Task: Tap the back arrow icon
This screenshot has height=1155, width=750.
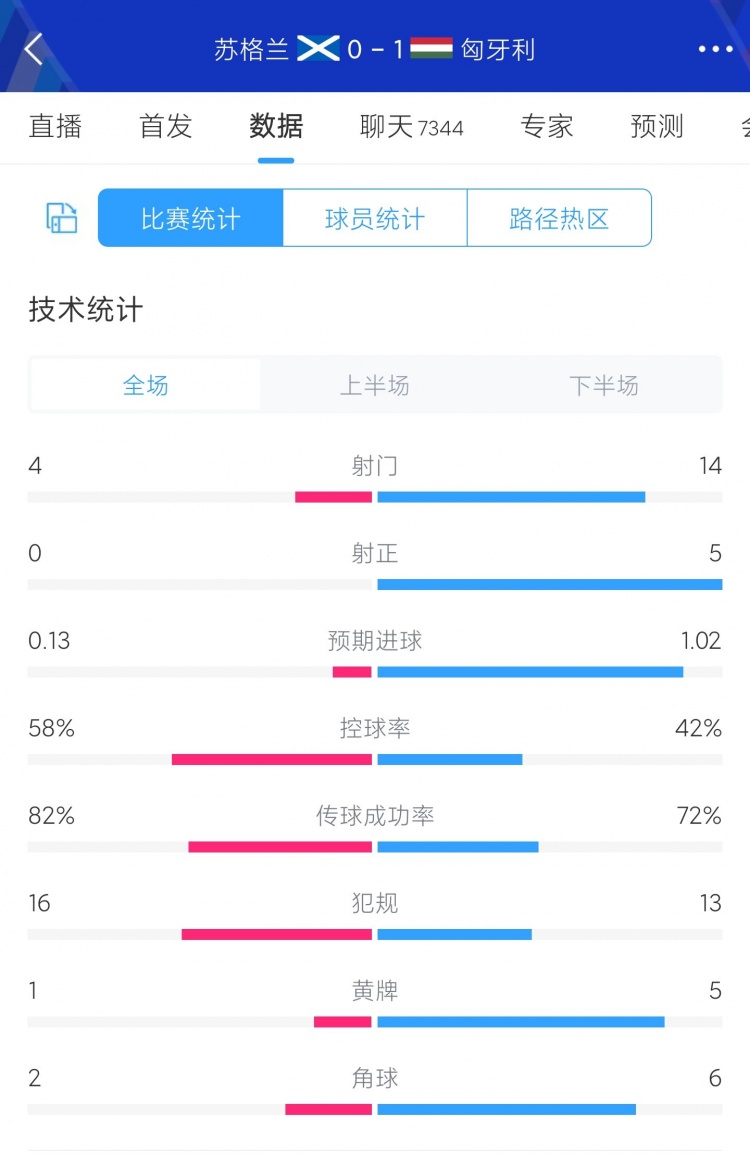Action: (34, 48)
